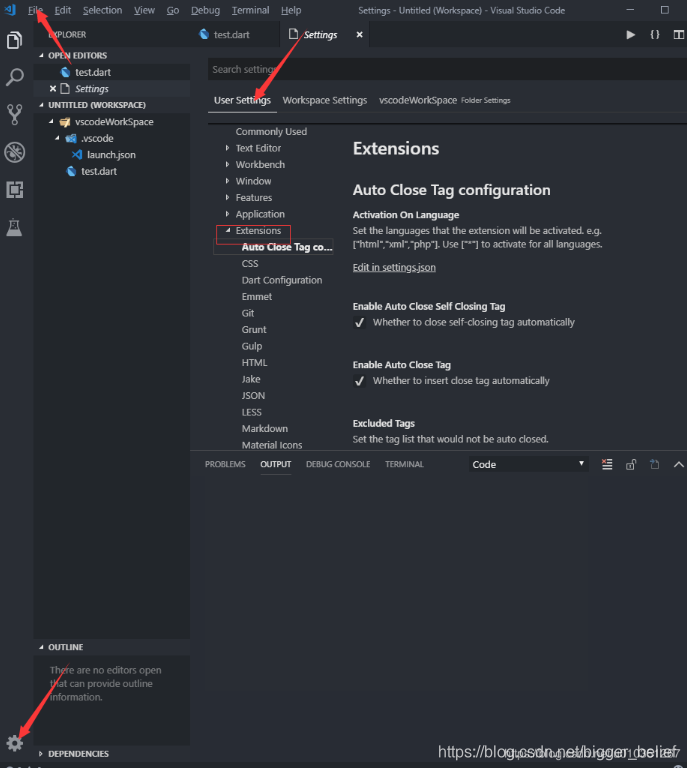Image resolution: width=687 pixels, height=771 pixels.
Task: Select Emmet settings category
Action: [257, 297]
